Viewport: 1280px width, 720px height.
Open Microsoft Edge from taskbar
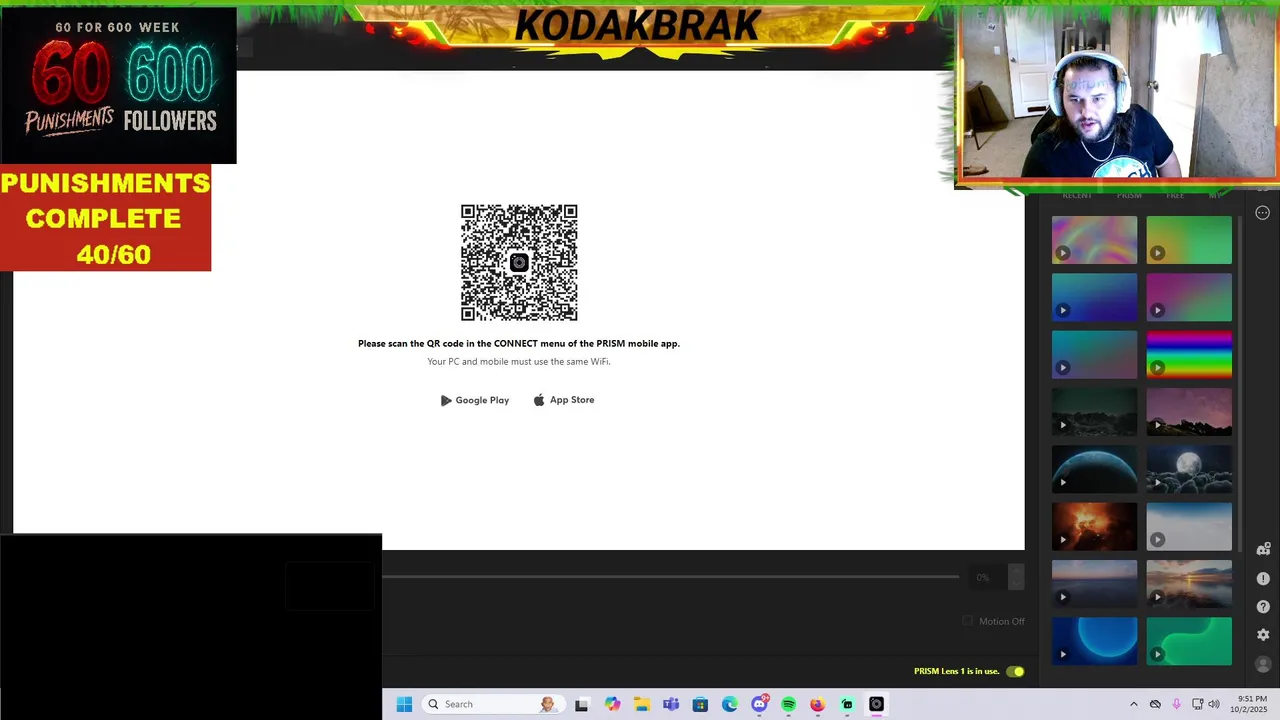click(x=729, y=704)
